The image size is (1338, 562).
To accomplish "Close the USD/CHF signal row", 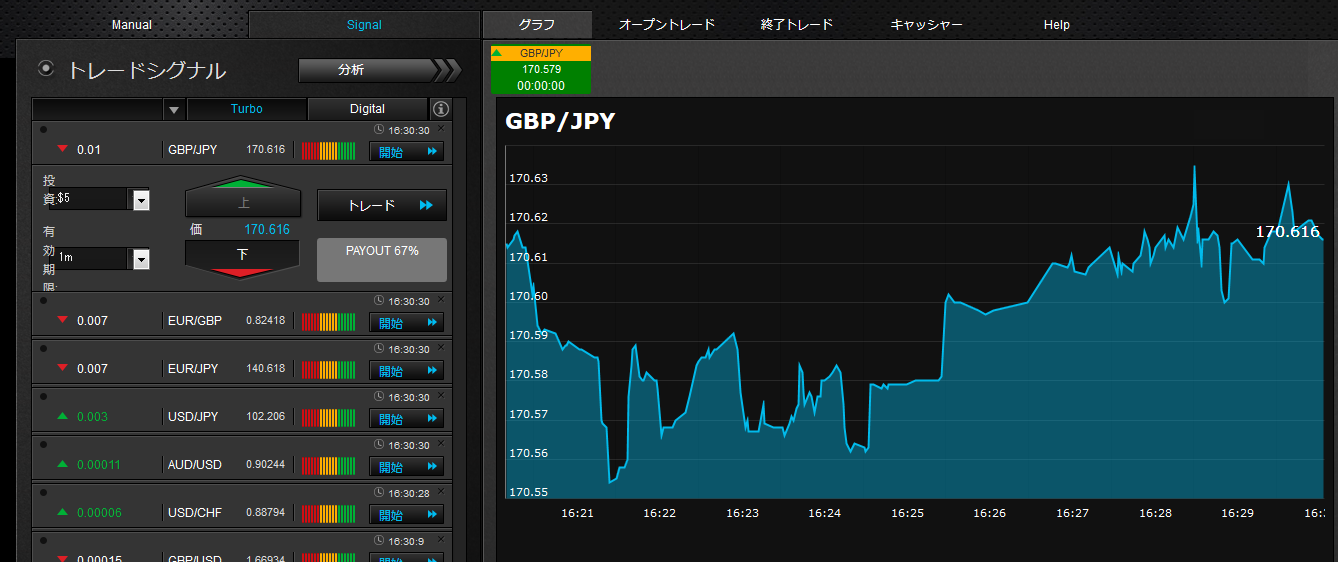I will point(441,491).
